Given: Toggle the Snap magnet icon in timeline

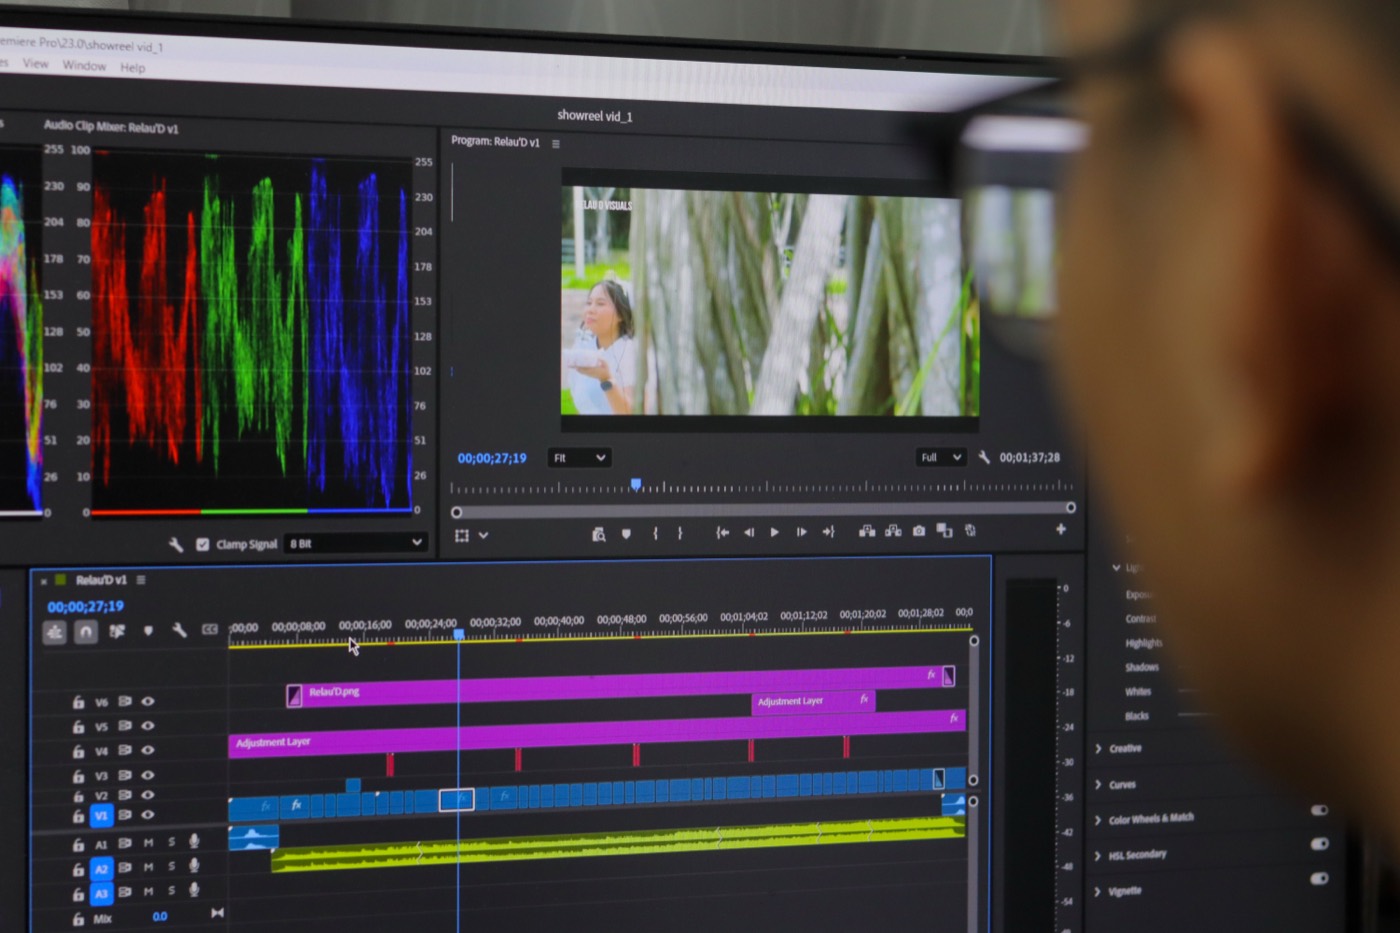Looking at the screenshot, I should pos(86,632).
